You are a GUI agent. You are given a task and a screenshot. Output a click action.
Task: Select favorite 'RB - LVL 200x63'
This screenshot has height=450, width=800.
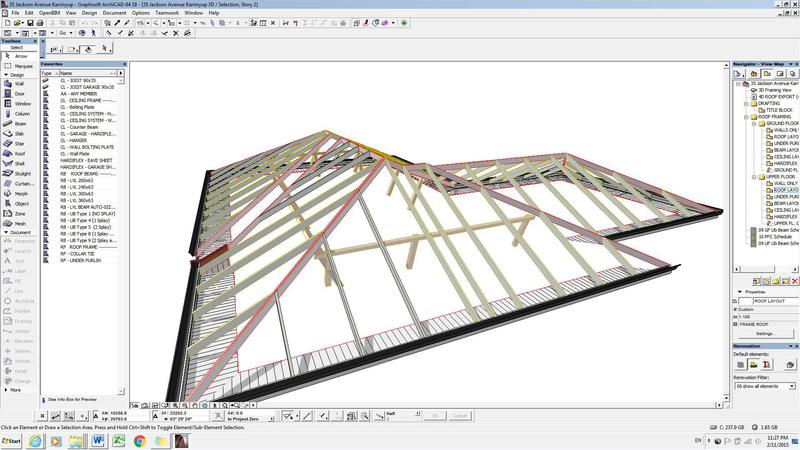[77, 180]
